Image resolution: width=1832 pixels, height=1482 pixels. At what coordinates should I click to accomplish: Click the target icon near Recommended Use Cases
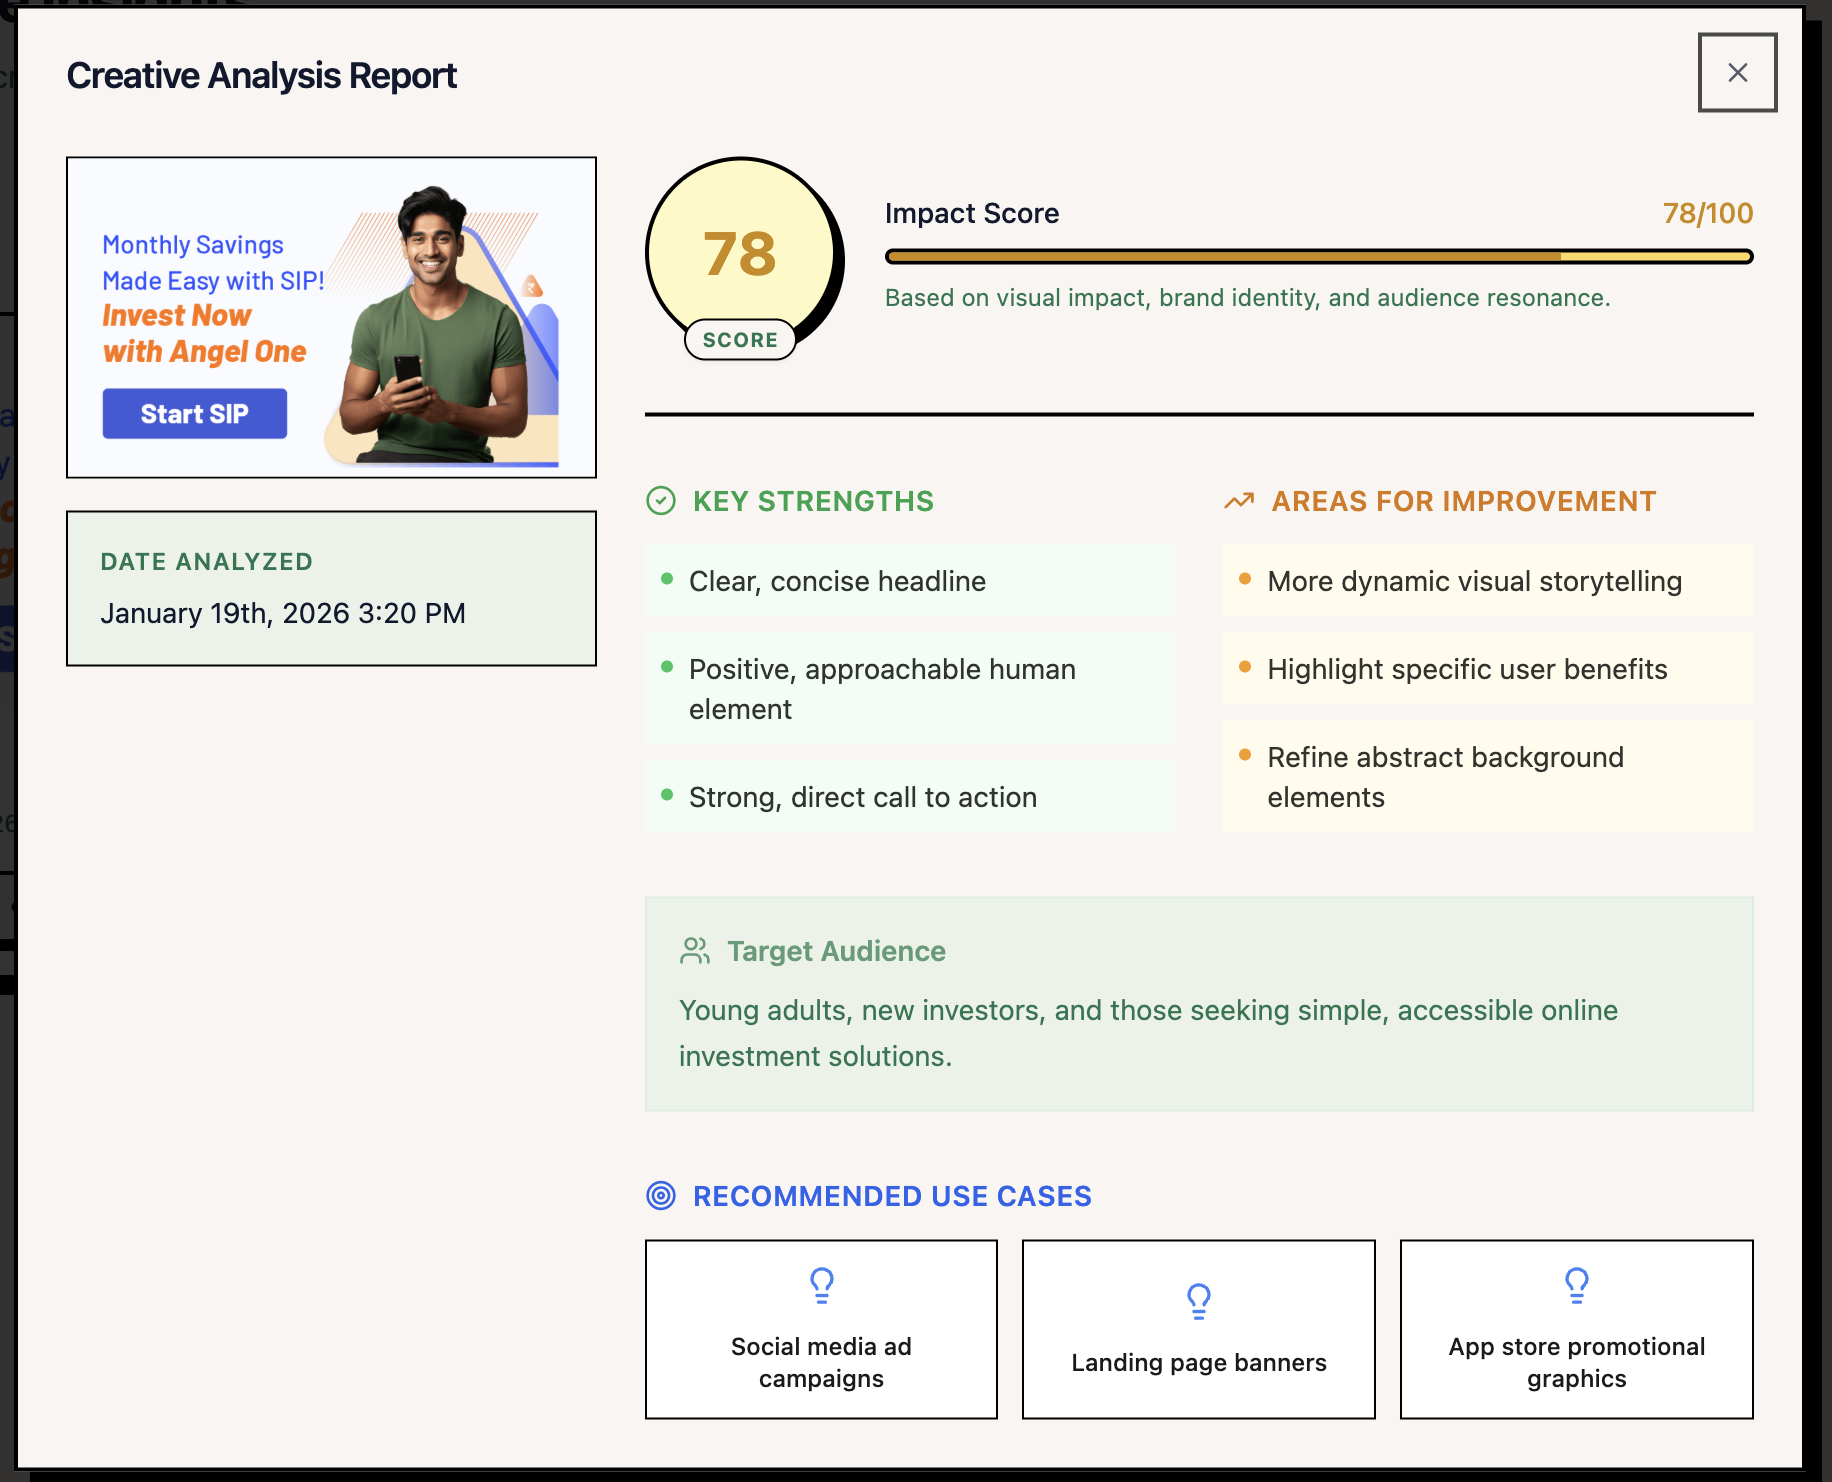click(661, 1196)
